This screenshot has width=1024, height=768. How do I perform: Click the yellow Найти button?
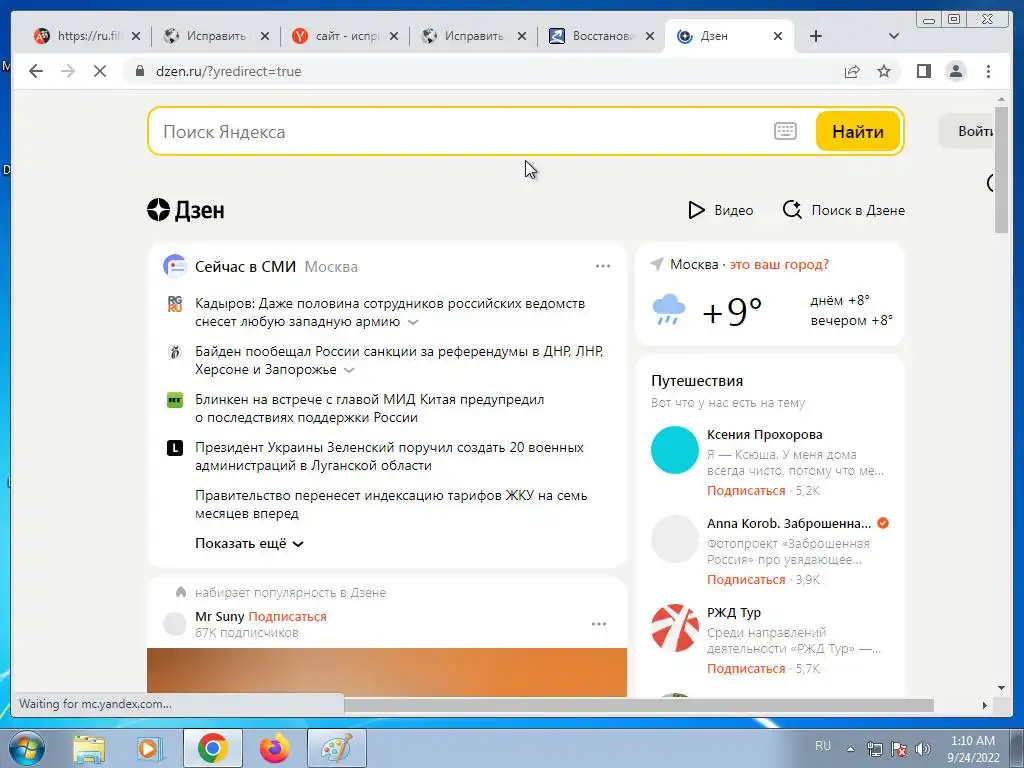[x=857, y=131]
